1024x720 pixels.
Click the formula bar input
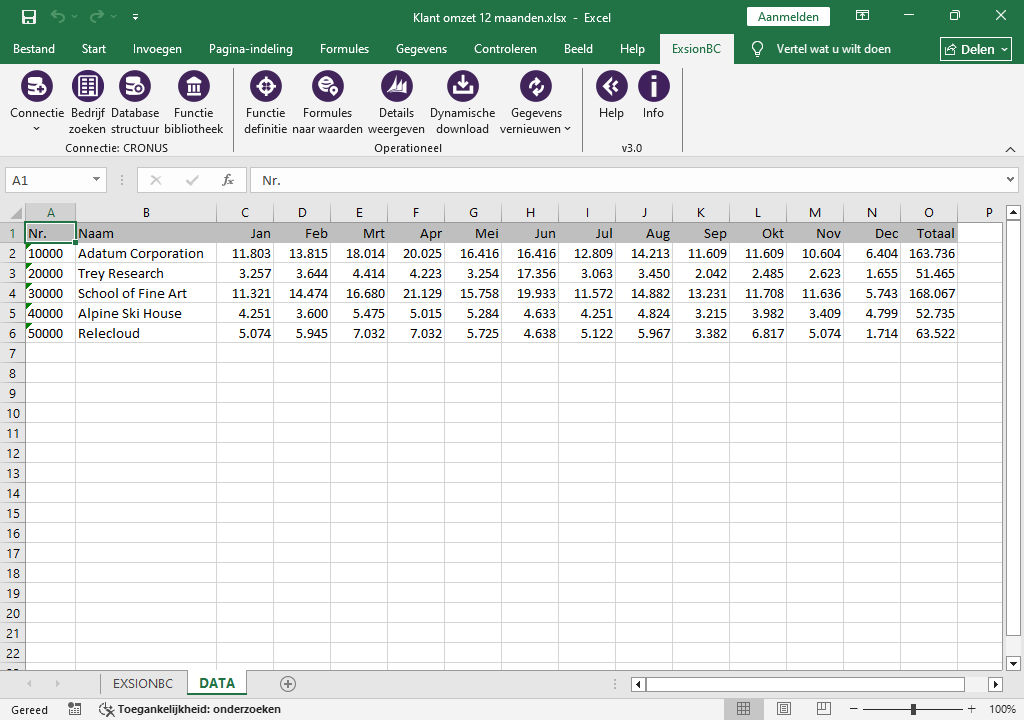(x=627, y=180)
